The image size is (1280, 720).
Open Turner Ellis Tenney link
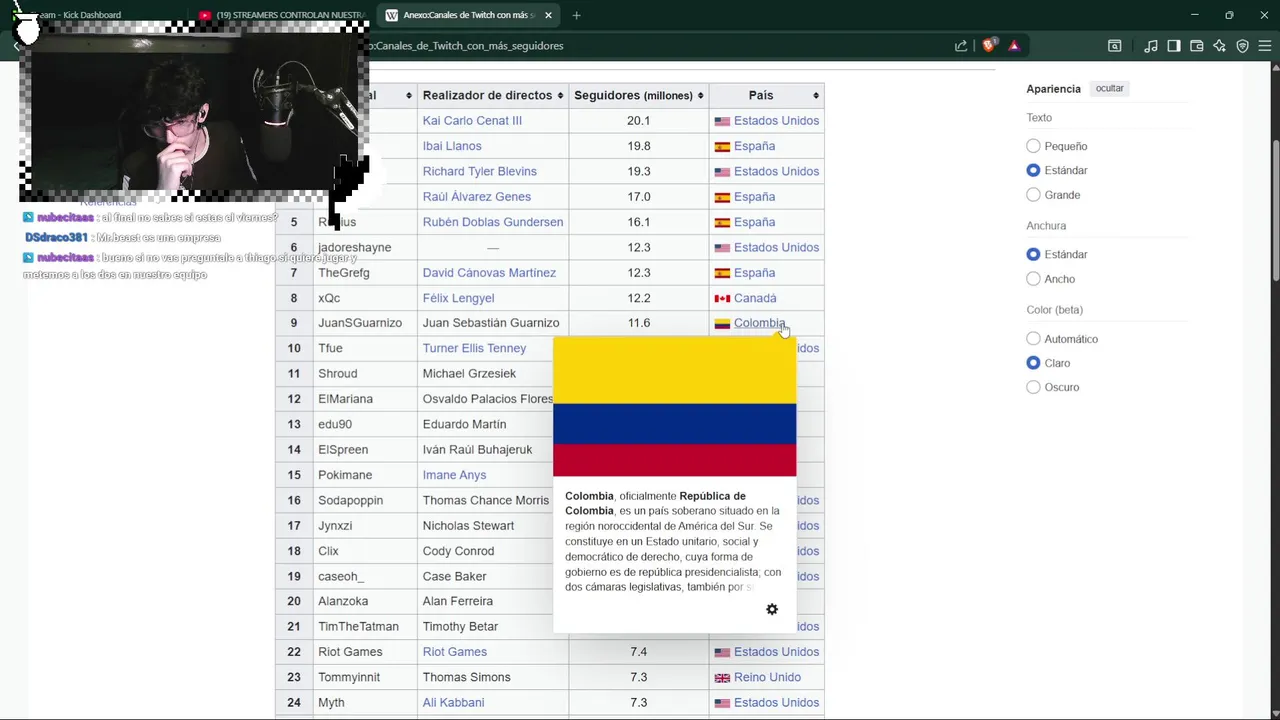pos(474,348)
